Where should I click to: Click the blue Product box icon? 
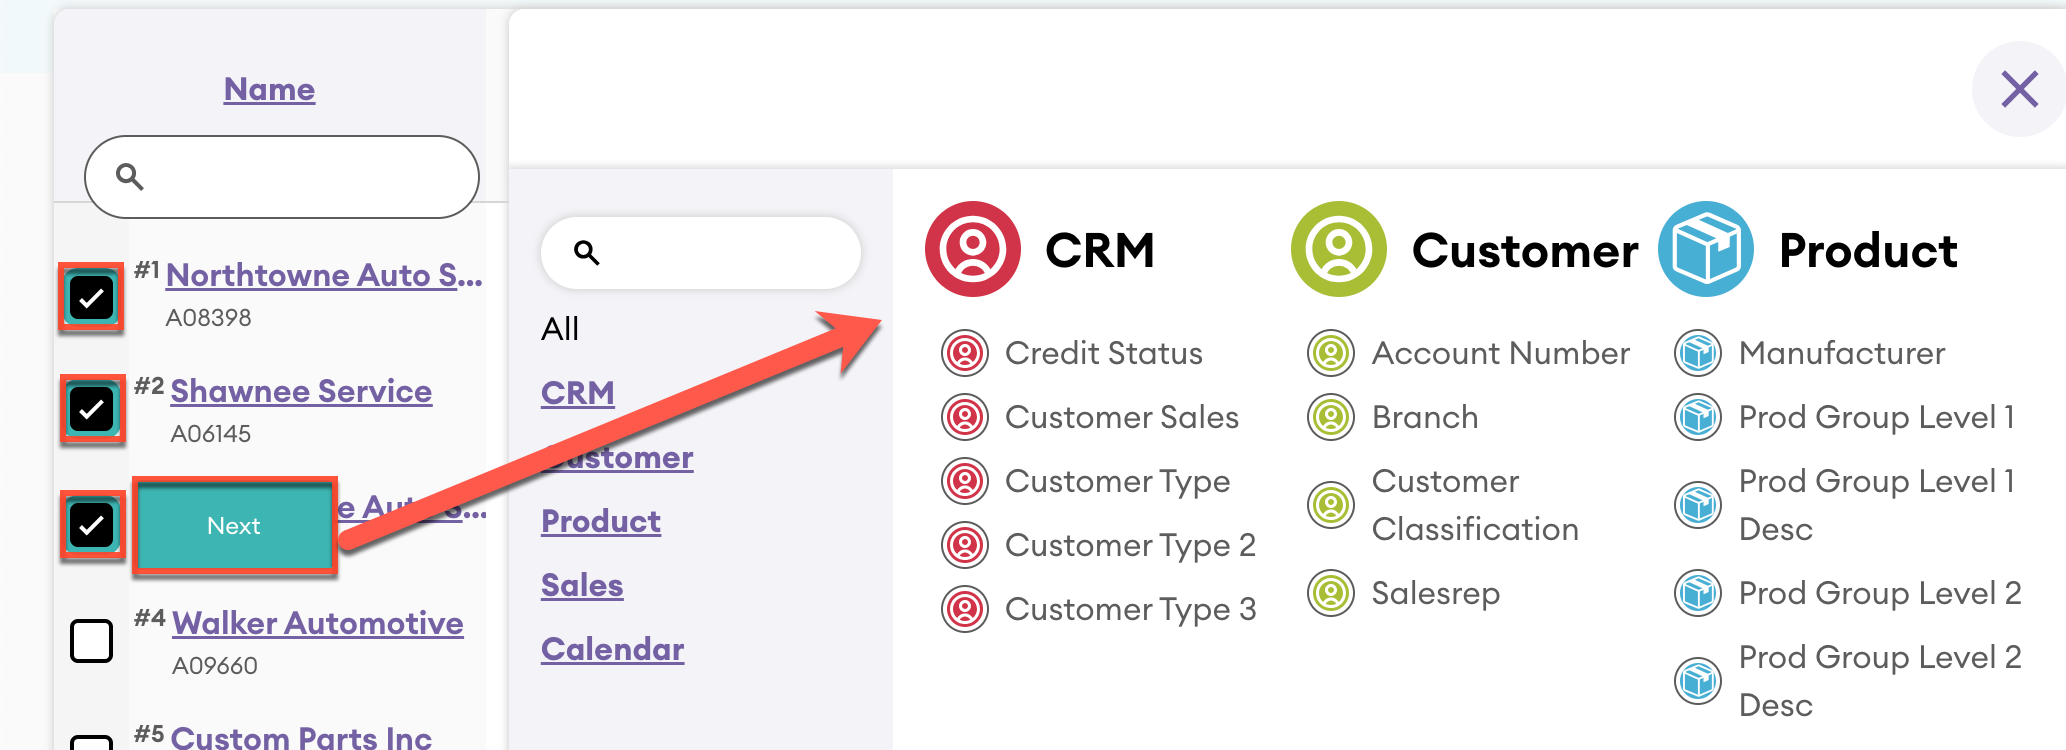[1705, 249]
